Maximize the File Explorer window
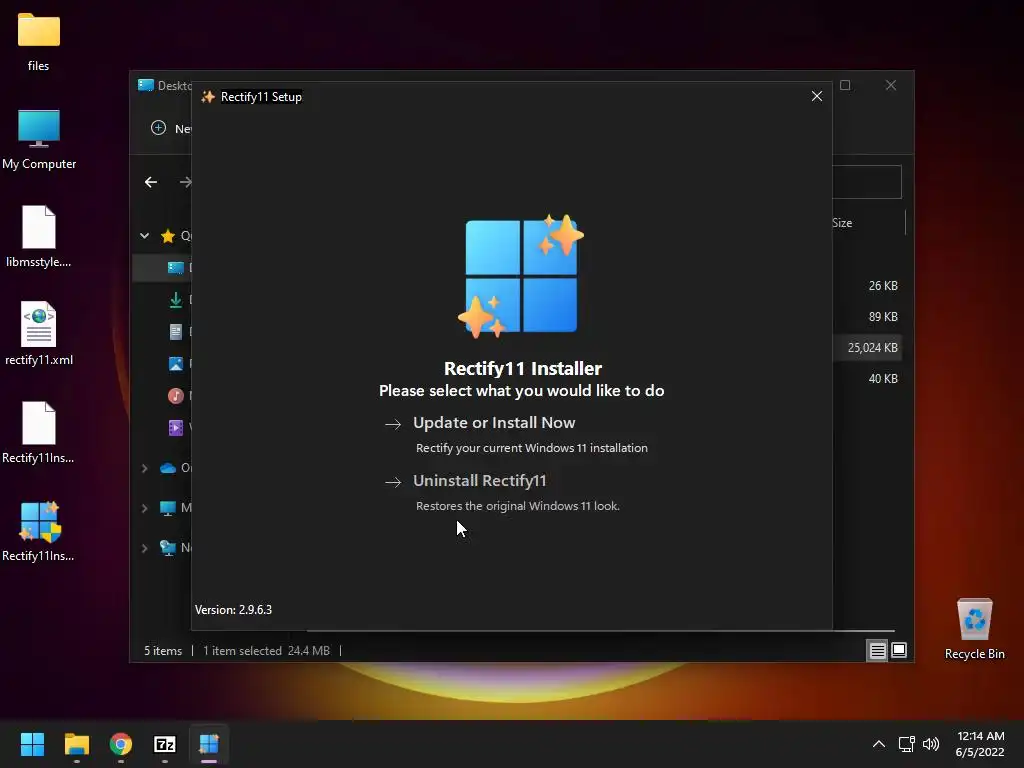Screen dimensions: 1024x768 pyautogui.click(x=845, y=86)
